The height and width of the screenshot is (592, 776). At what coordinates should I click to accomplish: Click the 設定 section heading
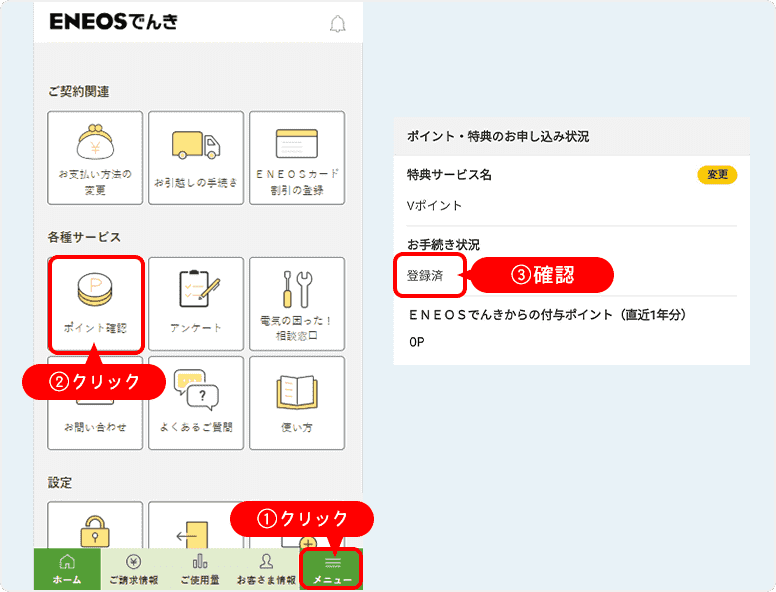click(x=59, y=483)
